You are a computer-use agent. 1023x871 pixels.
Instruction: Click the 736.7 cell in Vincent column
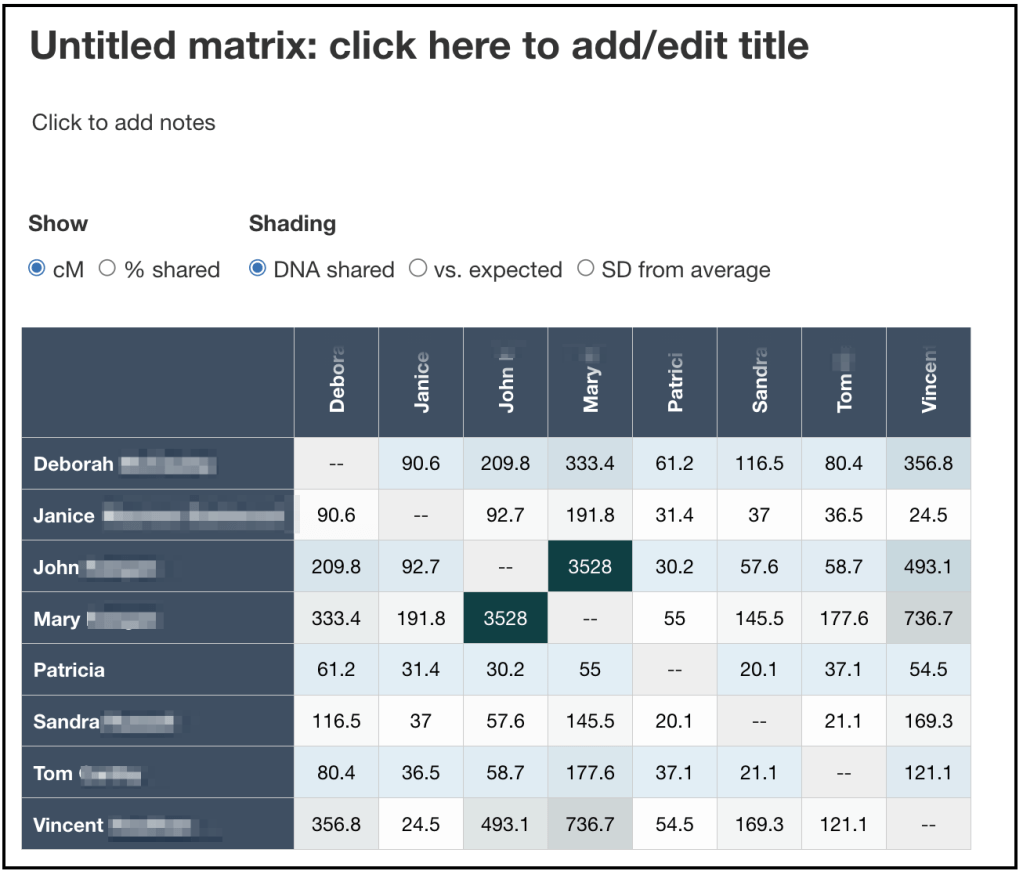(928, 619)
